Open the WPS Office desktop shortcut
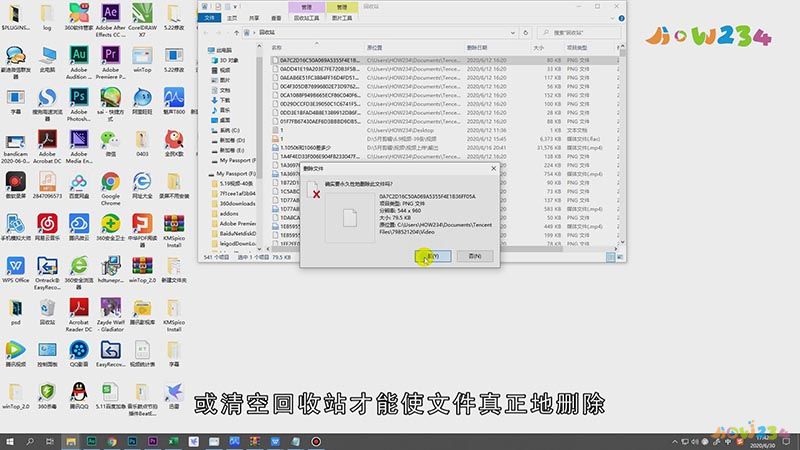The image size is (800, 450). tap(15, 269)
